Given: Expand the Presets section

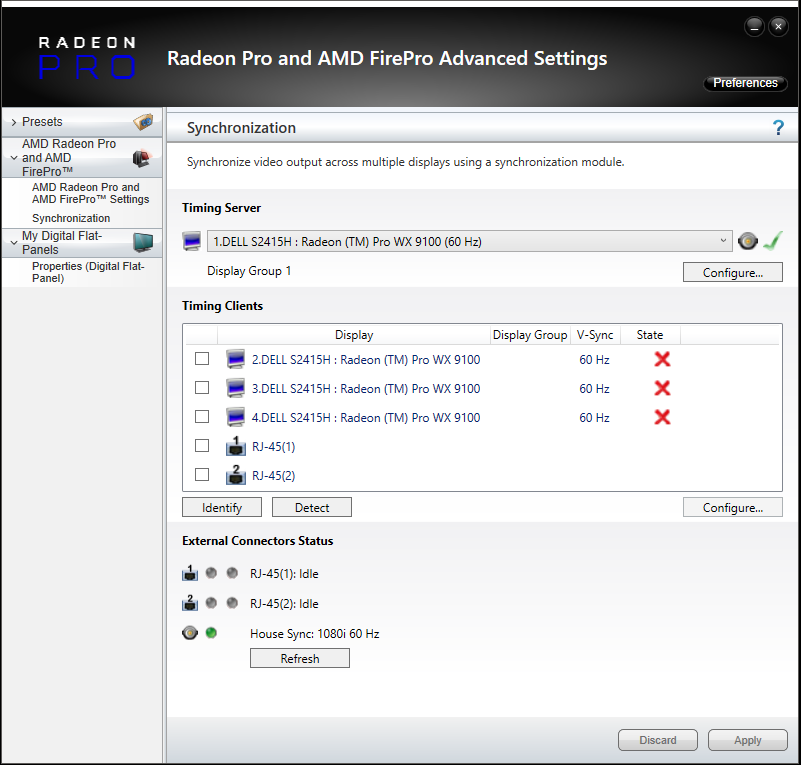Looking at the screenshot, I should [x=13, y=122].
